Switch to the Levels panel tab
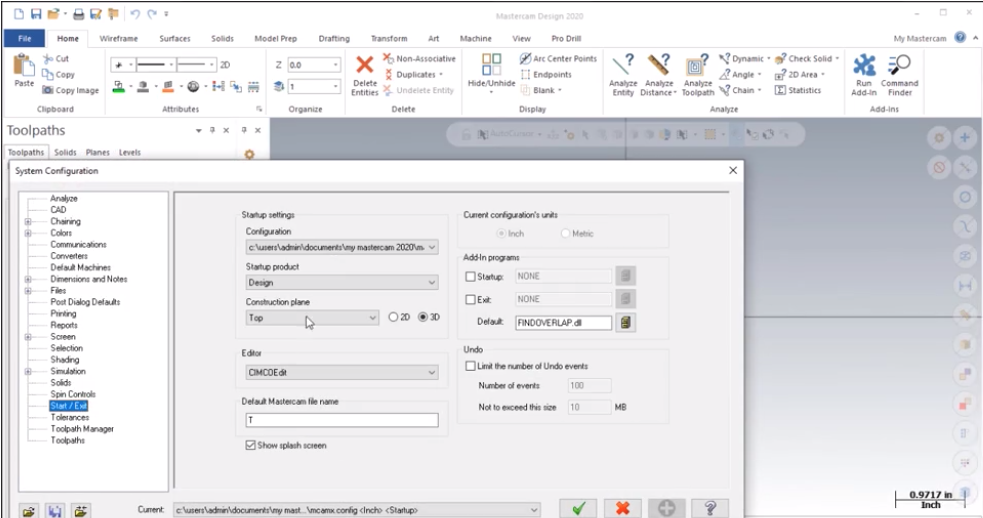983x518 pixels. click(130, 152)
